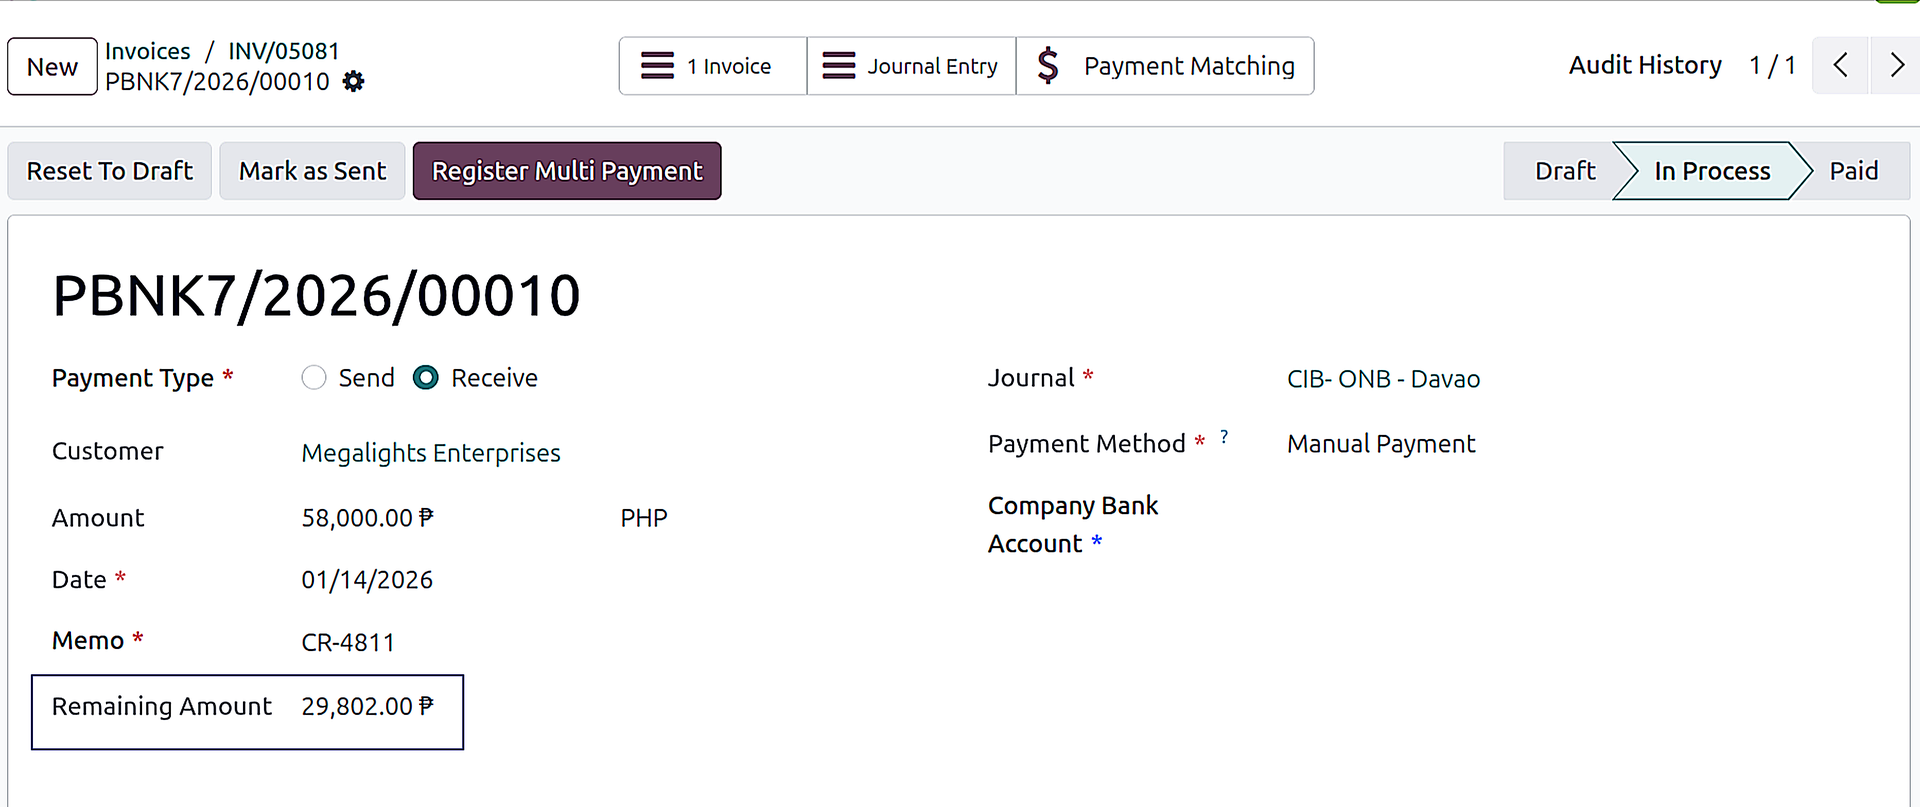Open the Megalights Enterprises customer field
This screenshot has height=807, width=1920.
pos(430,453)
